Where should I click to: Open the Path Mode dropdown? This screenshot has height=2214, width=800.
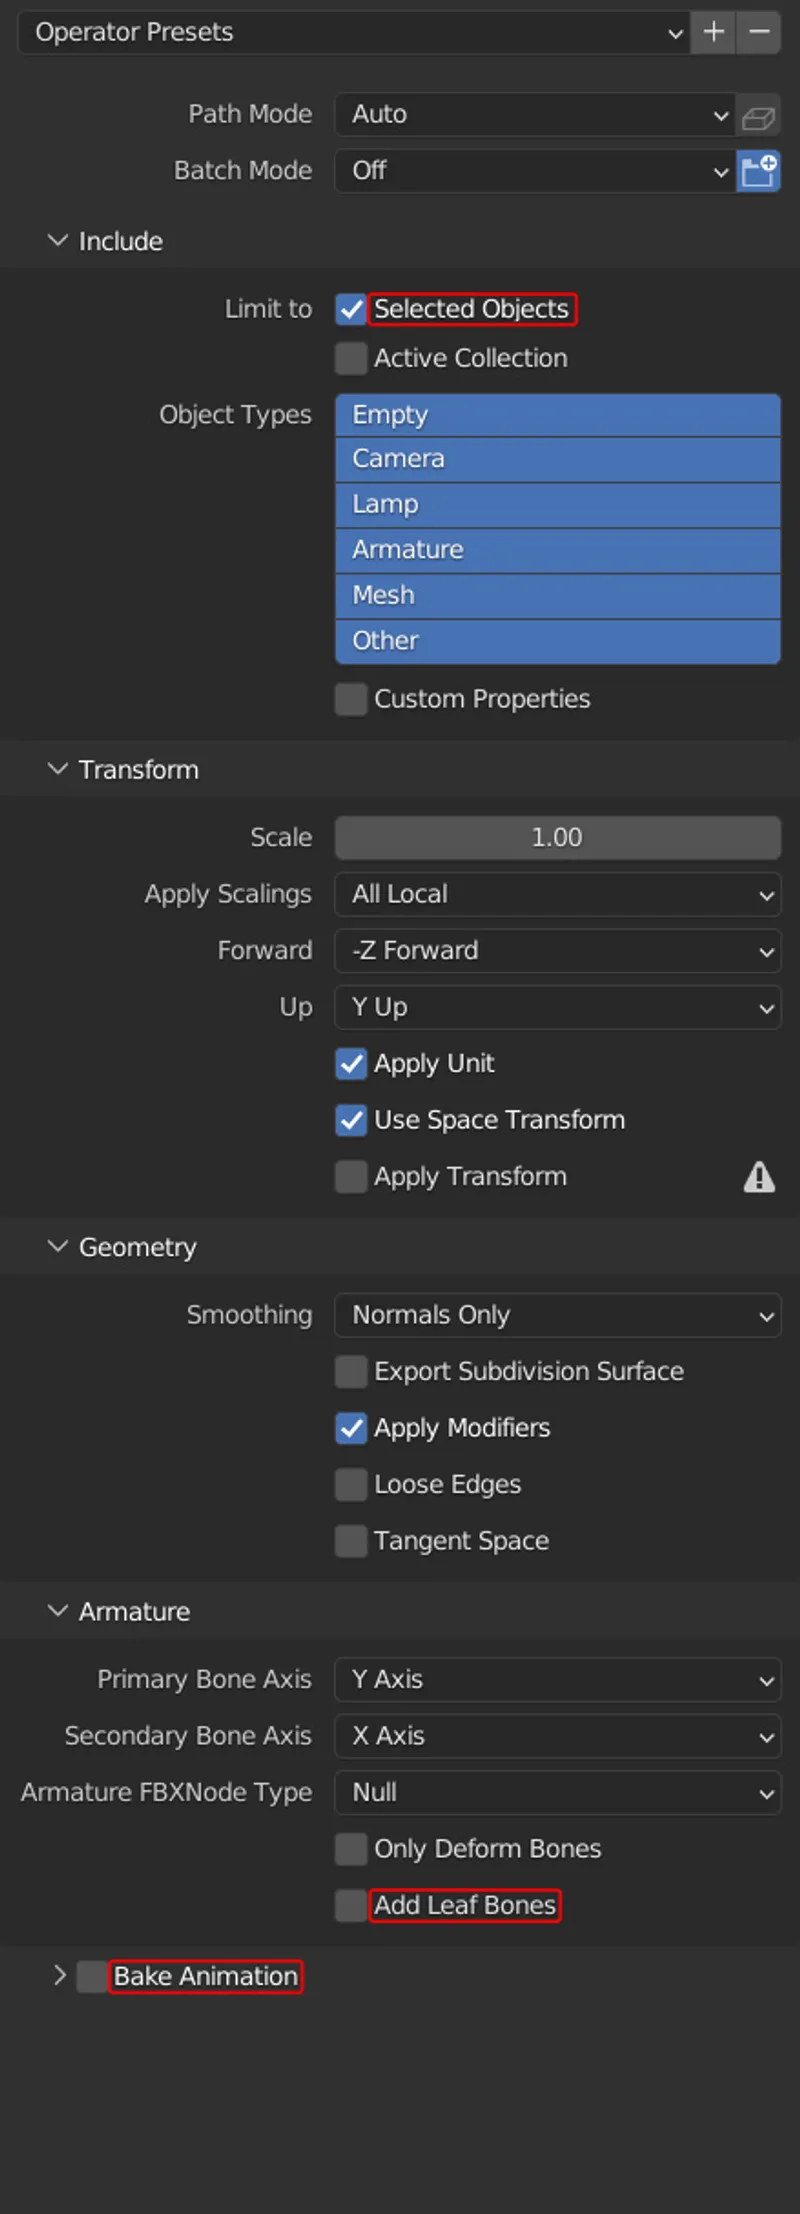click(535, 115)
